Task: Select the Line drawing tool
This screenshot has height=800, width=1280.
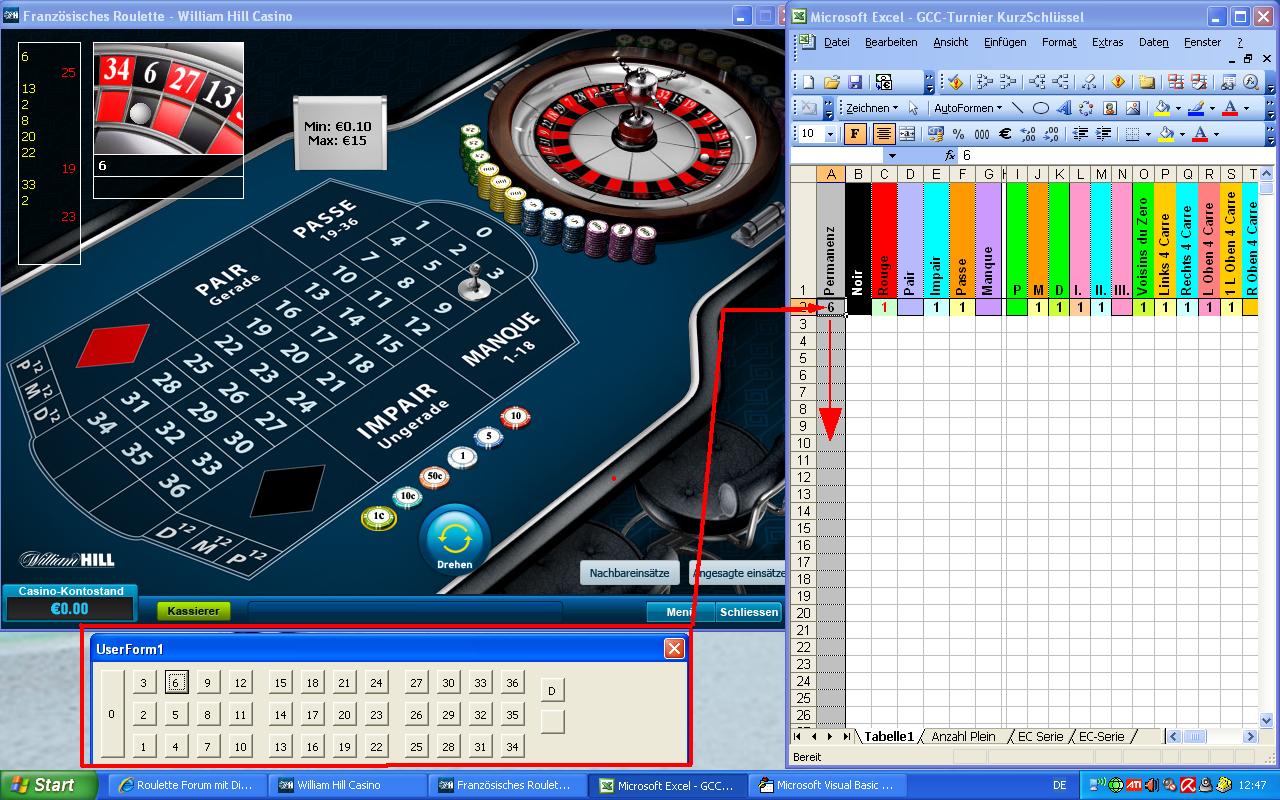Action: tap(1018, 108)
